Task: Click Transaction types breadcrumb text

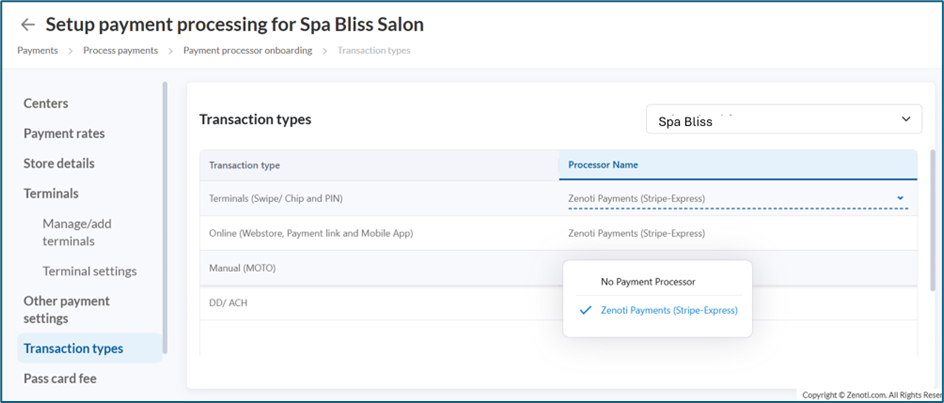Action: (x=374, y=51)
